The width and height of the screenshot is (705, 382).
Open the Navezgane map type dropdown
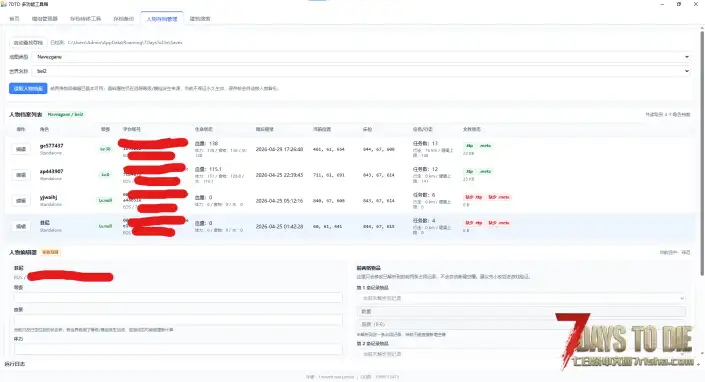[362, 57]
